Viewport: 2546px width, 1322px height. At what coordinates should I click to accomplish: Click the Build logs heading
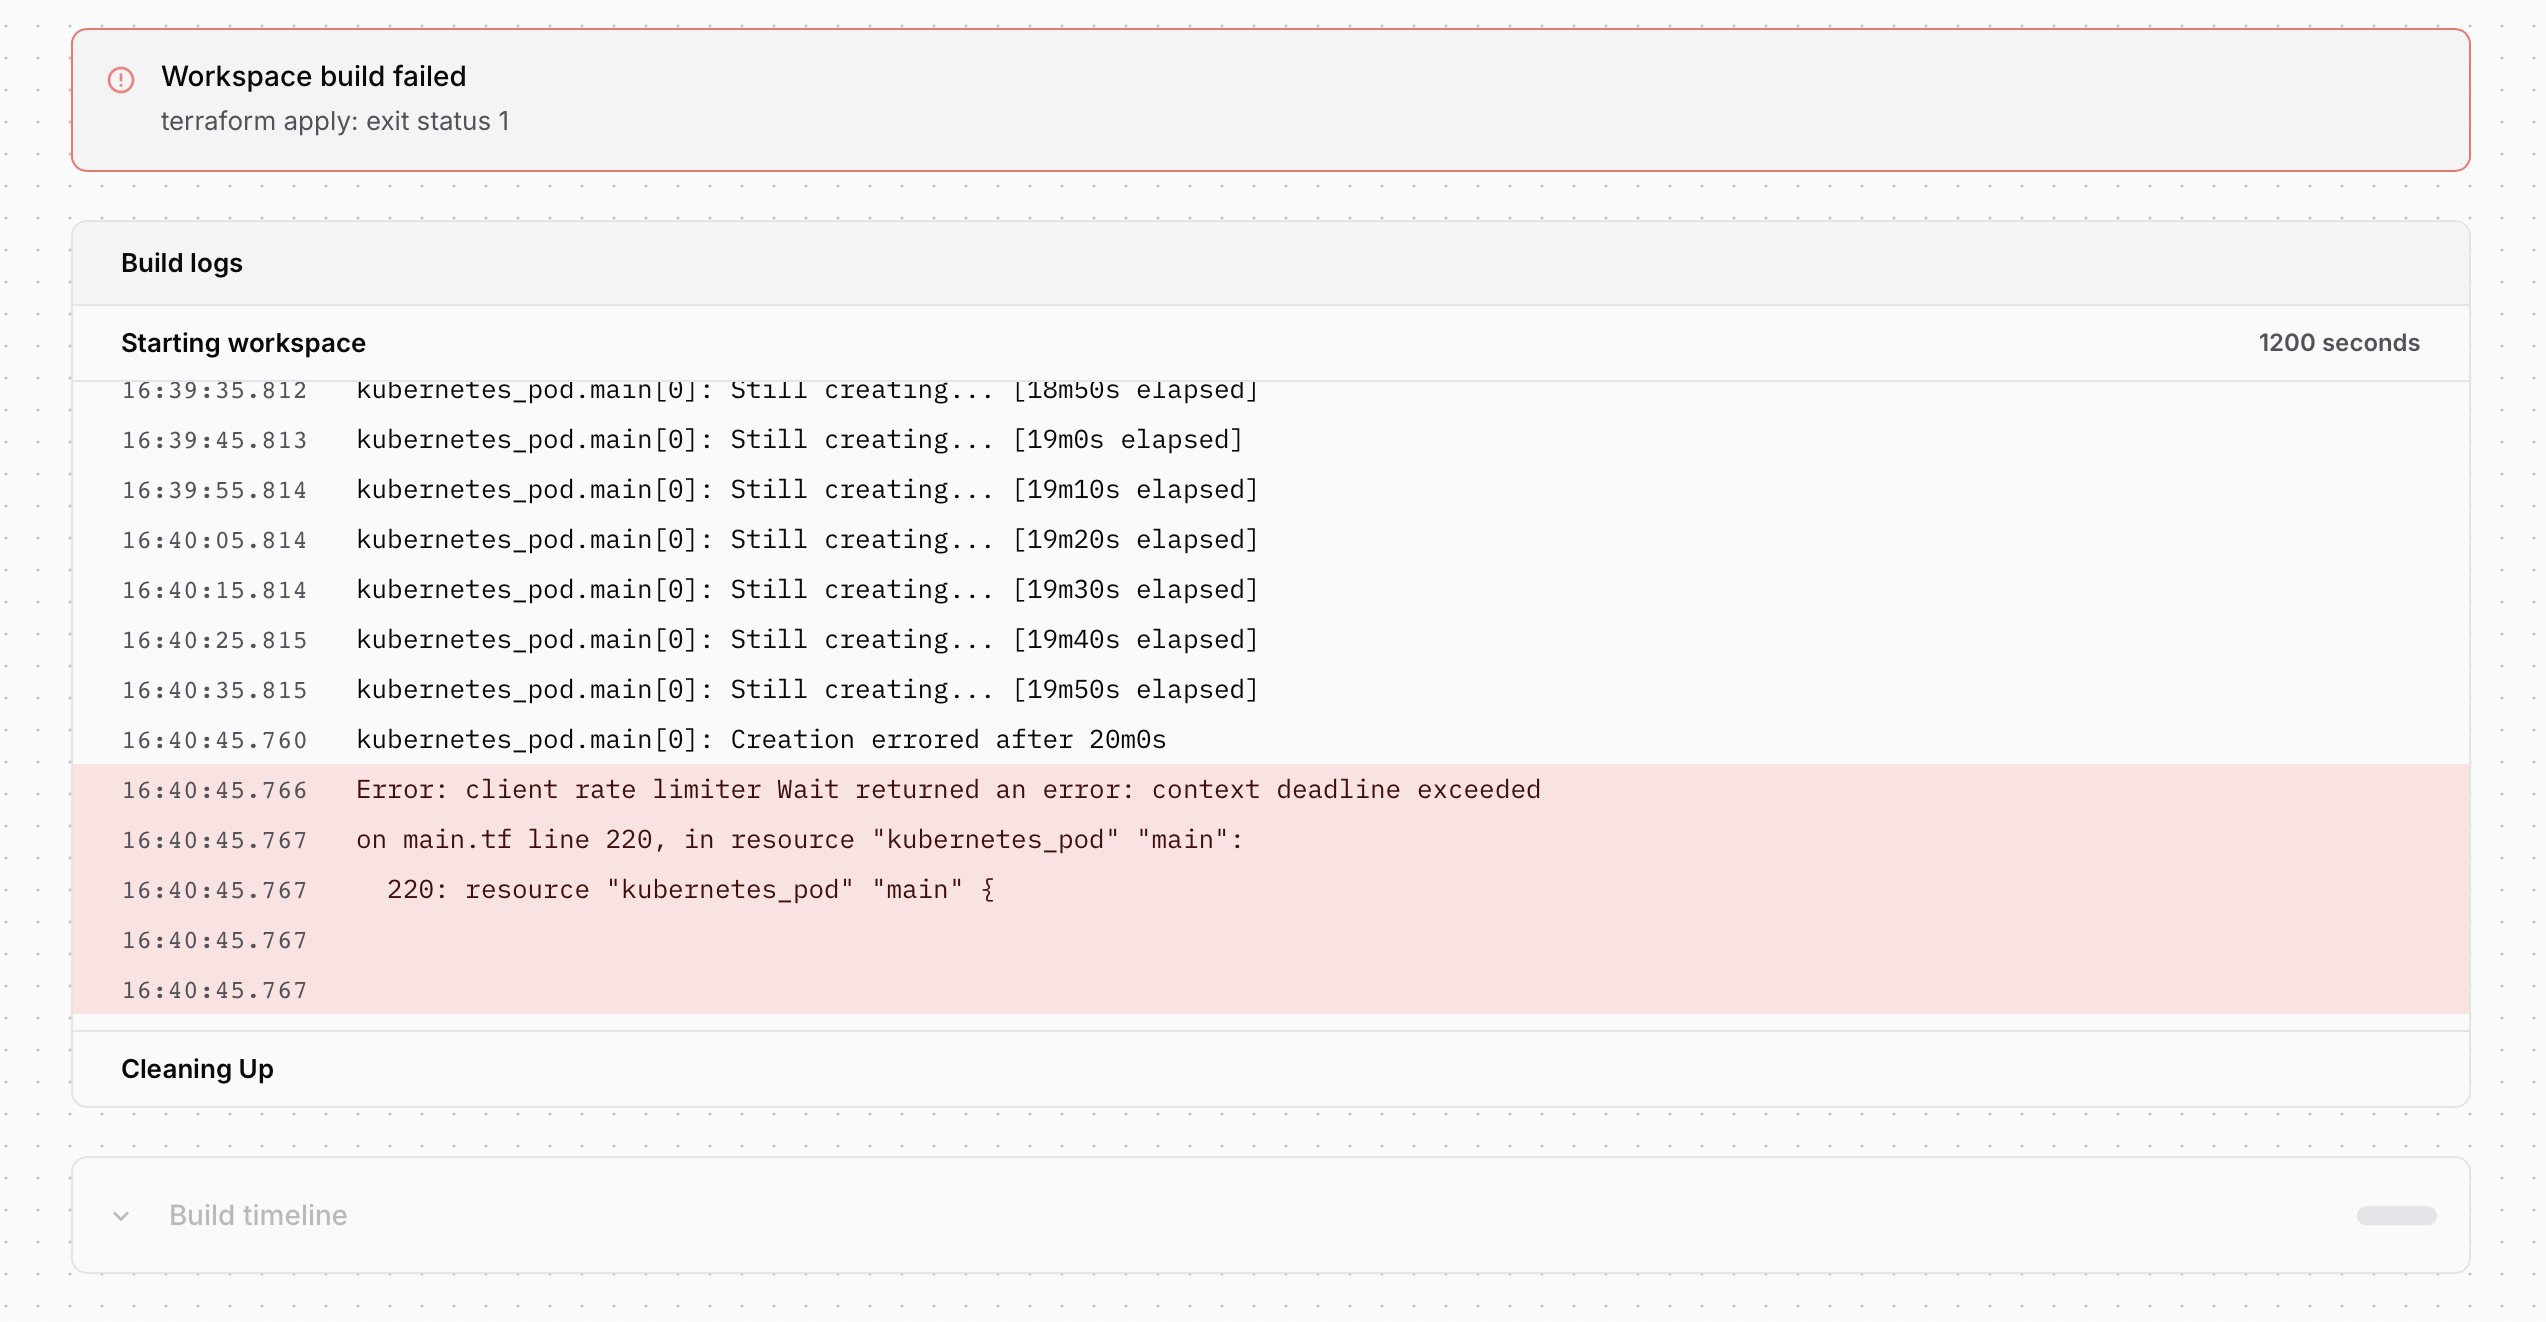tap(182, 263)
